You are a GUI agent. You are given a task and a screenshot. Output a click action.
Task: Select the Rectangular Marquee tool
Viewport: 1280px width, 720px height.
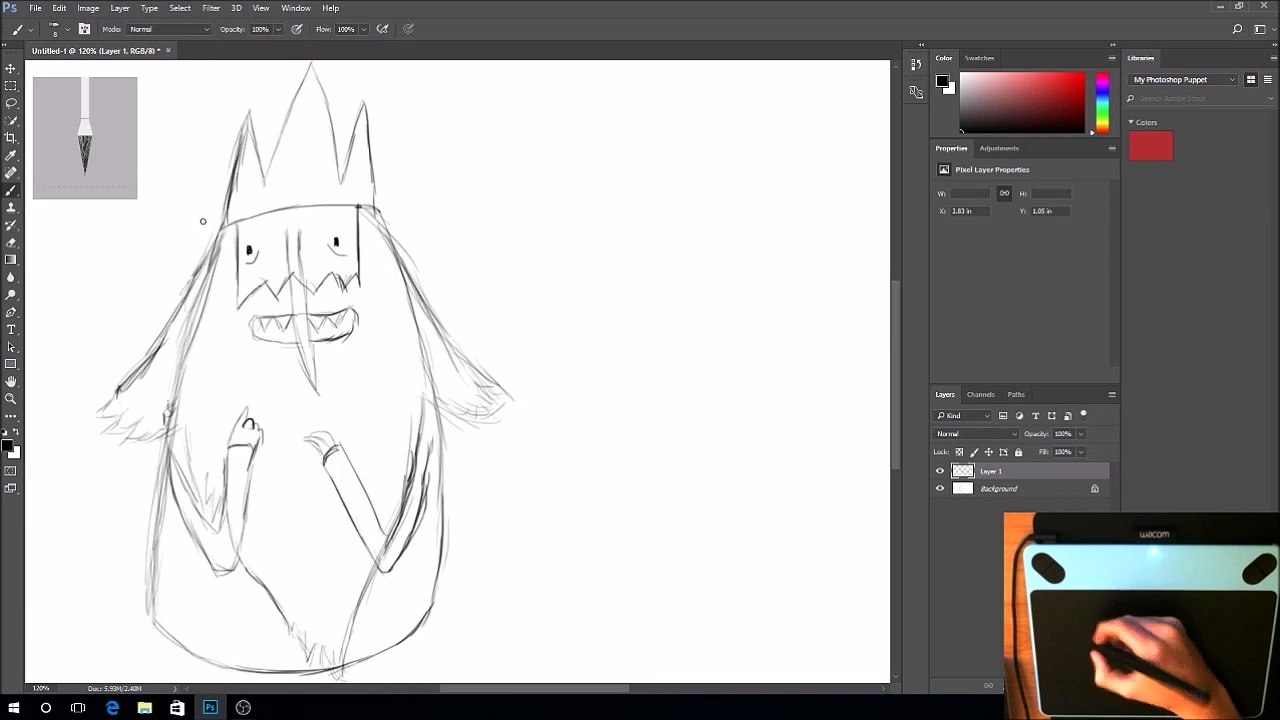pos(11,86)
